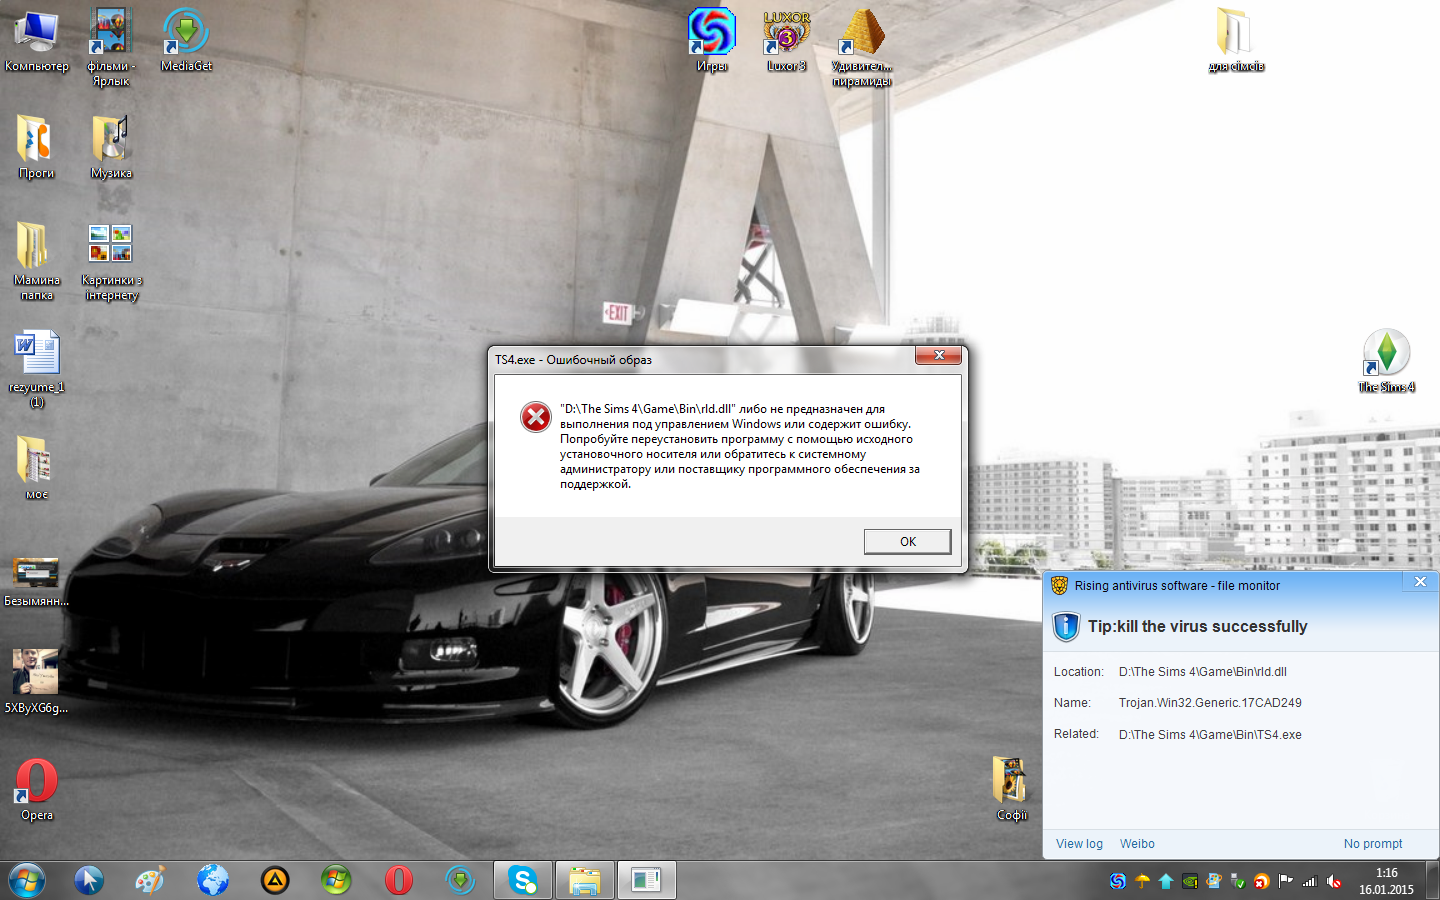Screen dimensions: 1440x900
Task: Open the muted volume tray icon
Action: 1334,881
